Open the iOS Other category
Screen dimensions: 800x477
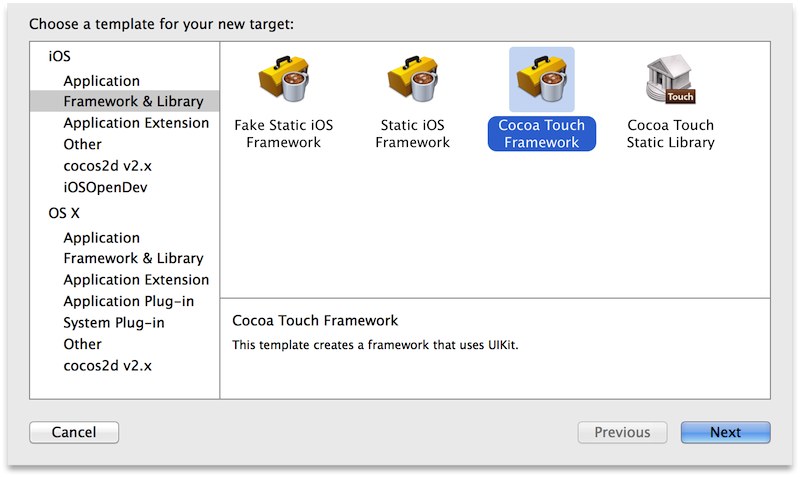click(83, 144)
